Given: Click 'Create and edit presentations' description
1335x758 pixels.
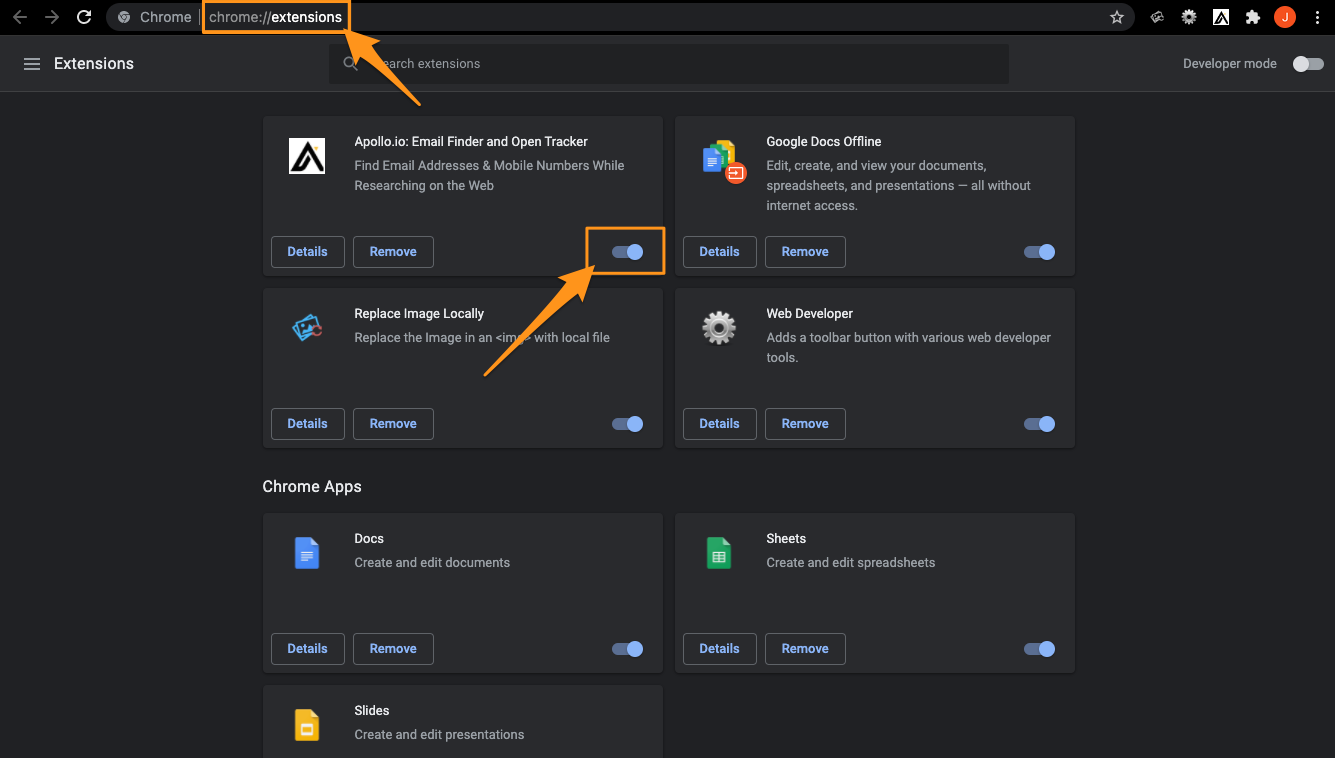Looking at the screenshot, I should [439, 735].
